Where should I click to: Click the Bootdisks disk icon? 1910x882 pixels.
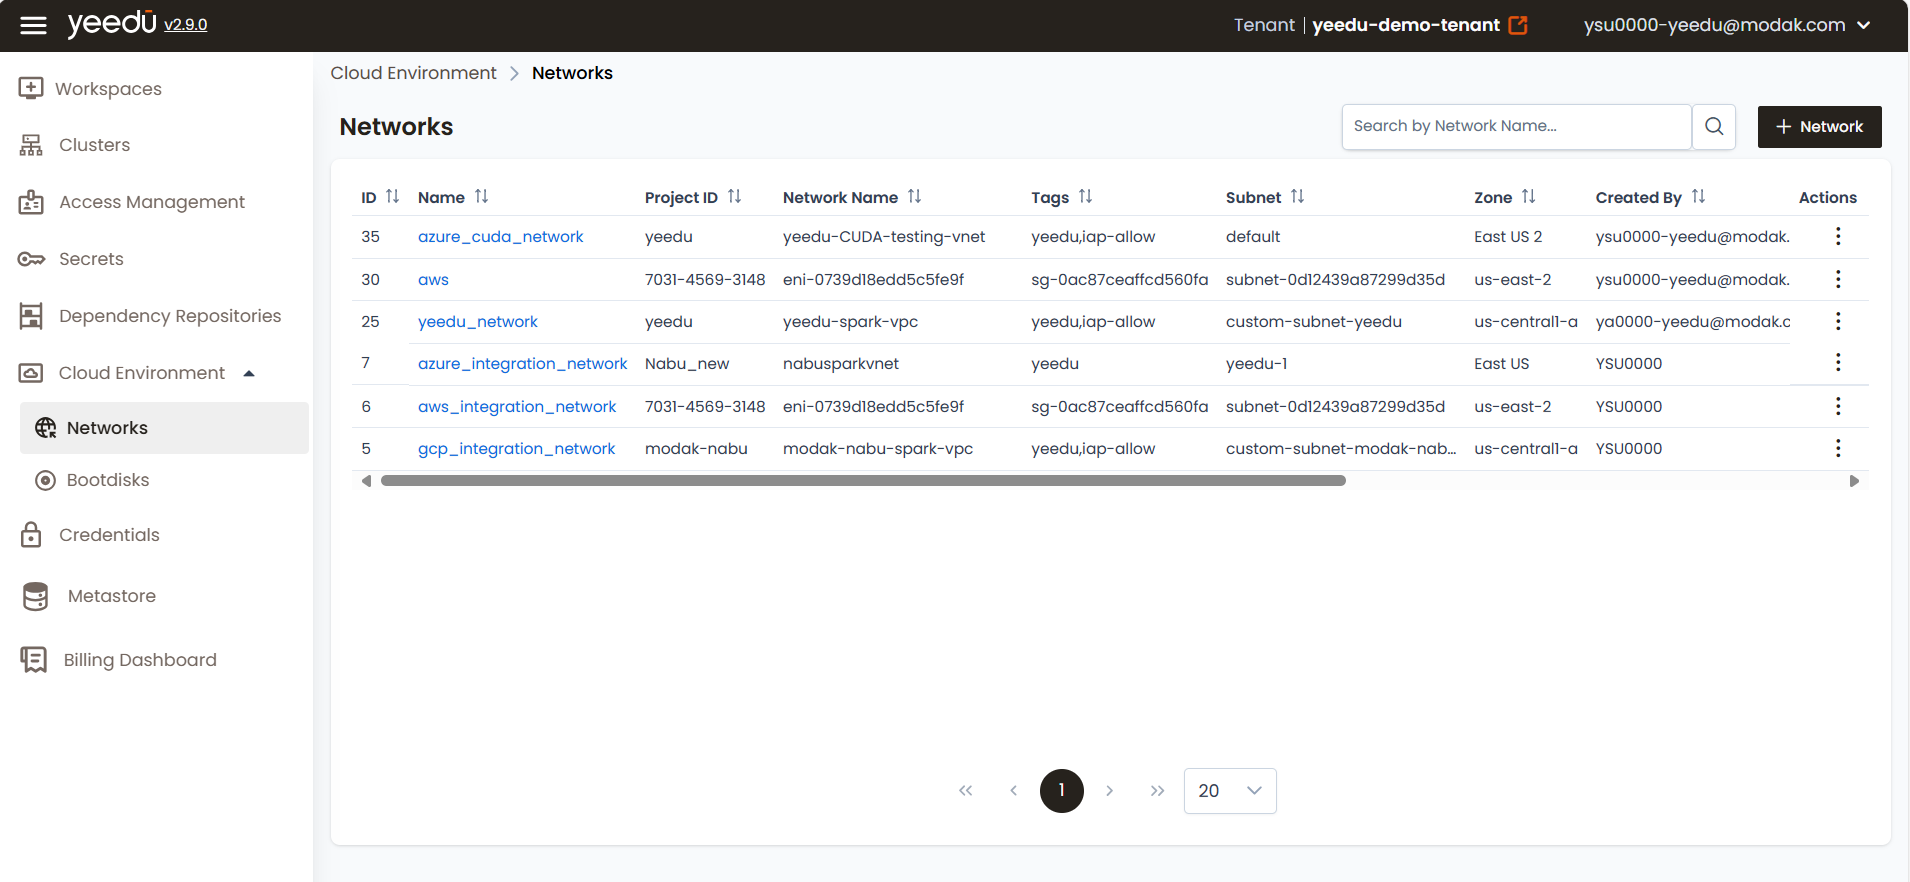[x=45, y=480]
